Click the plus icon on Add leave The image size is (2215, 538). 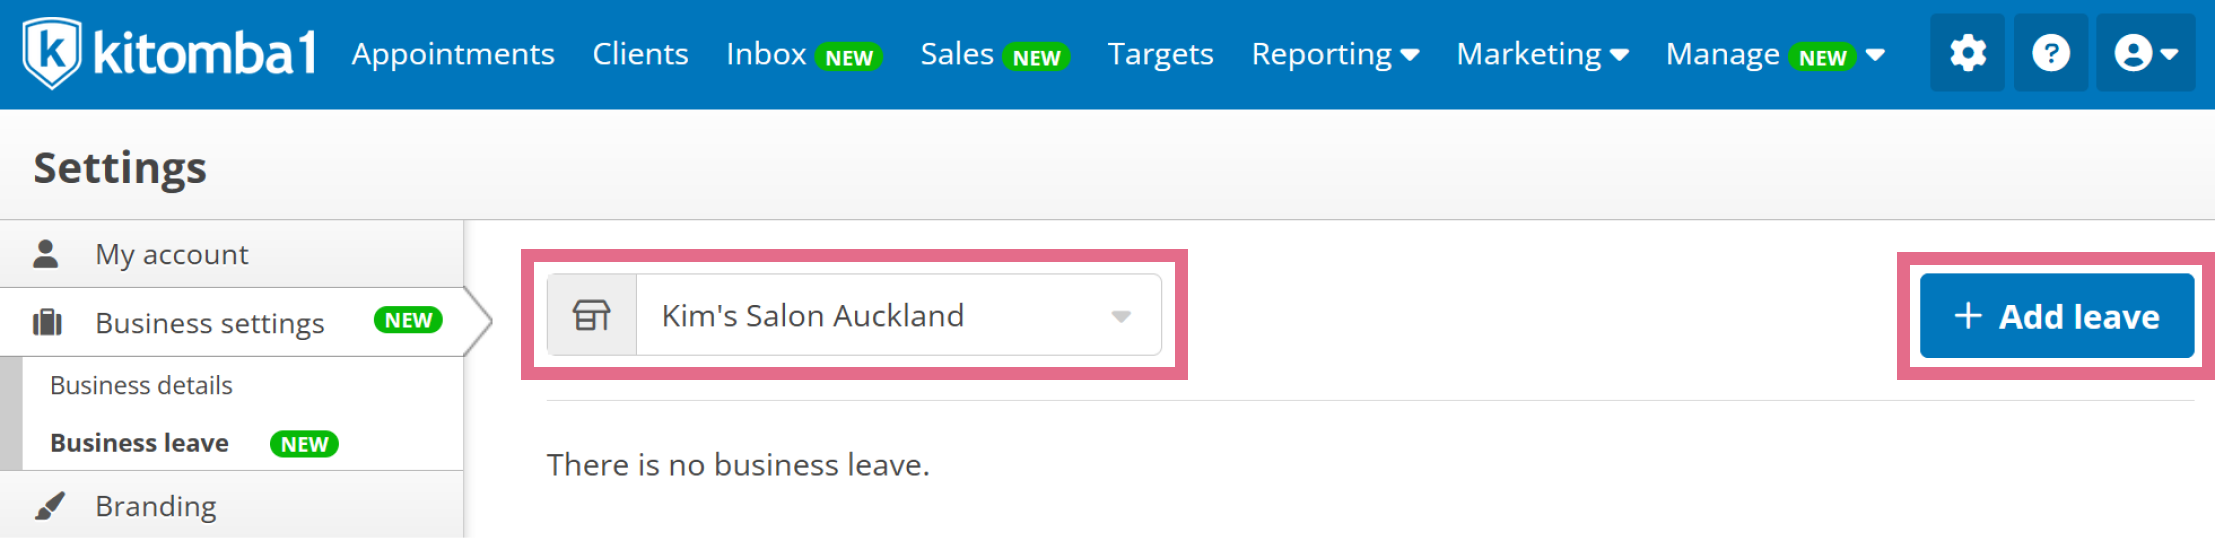coord(1967,316)
